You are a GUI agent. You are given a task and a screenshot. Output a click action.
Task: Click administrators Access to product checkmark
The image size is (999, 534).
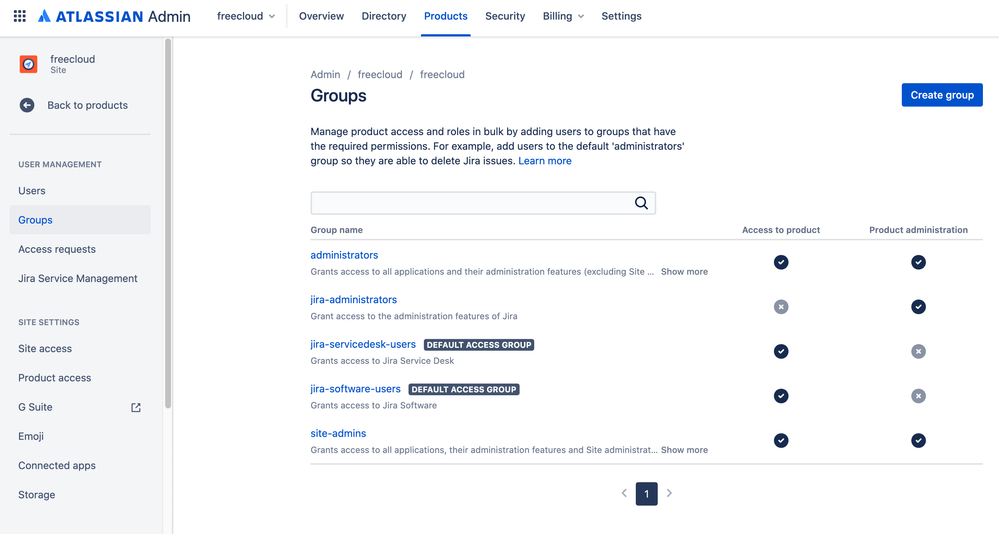tap(781, 262)
